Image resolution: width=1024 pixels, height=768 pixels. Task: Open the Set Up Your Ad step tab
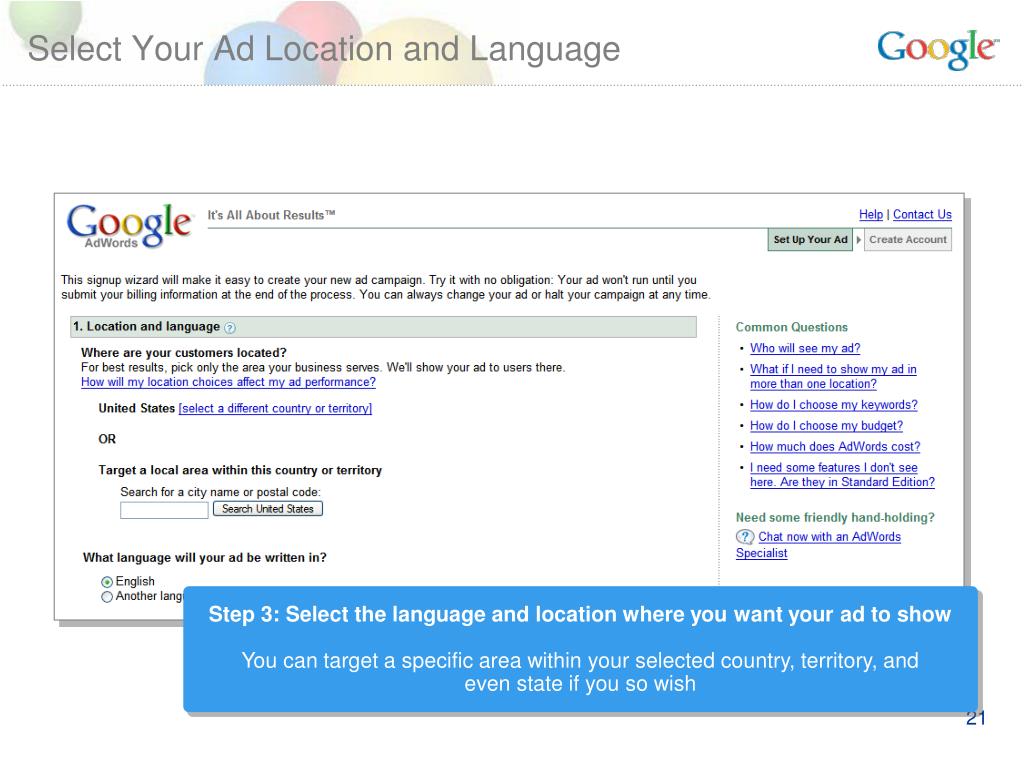(x=810, y=240)
